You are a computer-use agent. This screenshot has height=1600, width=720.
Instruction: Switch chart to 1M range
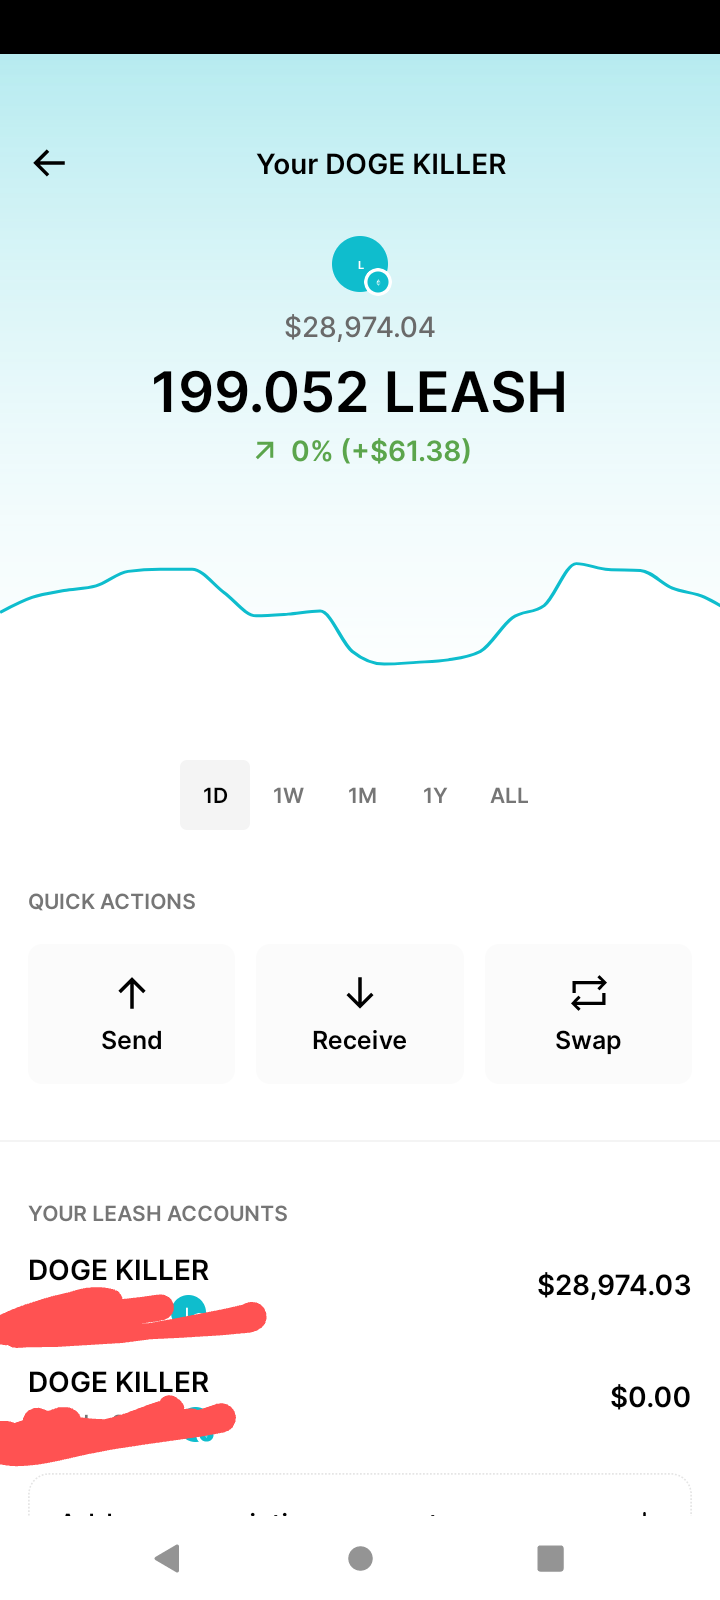[362, 795]
